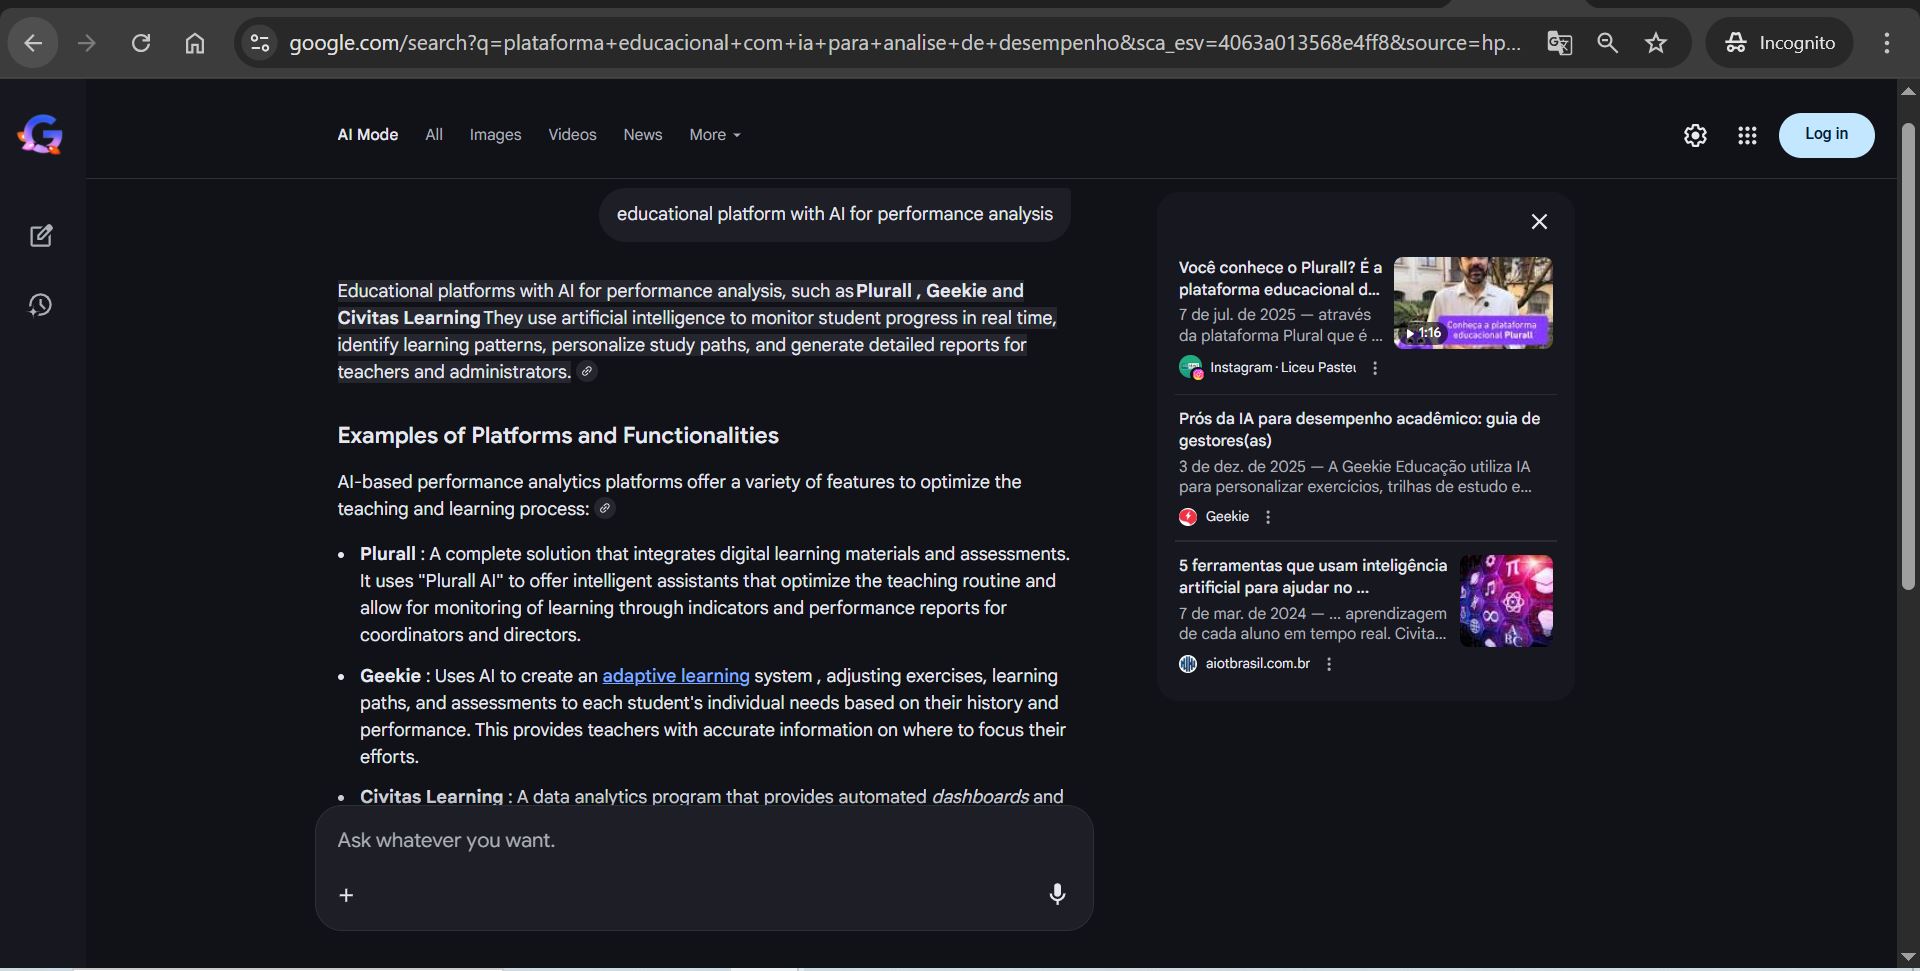1920x971 pixels.
Task: Open '5 ferramentas que usam inteligência artificial' article
Action: click(1312, 576)
